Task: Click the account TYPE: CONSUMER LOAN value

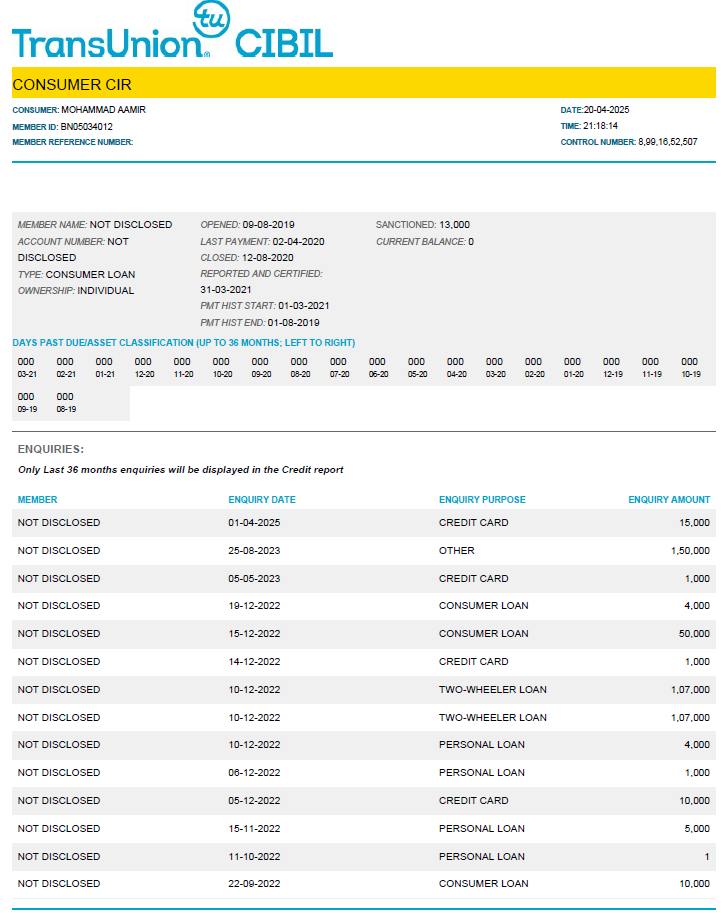Action: (90, 274)
